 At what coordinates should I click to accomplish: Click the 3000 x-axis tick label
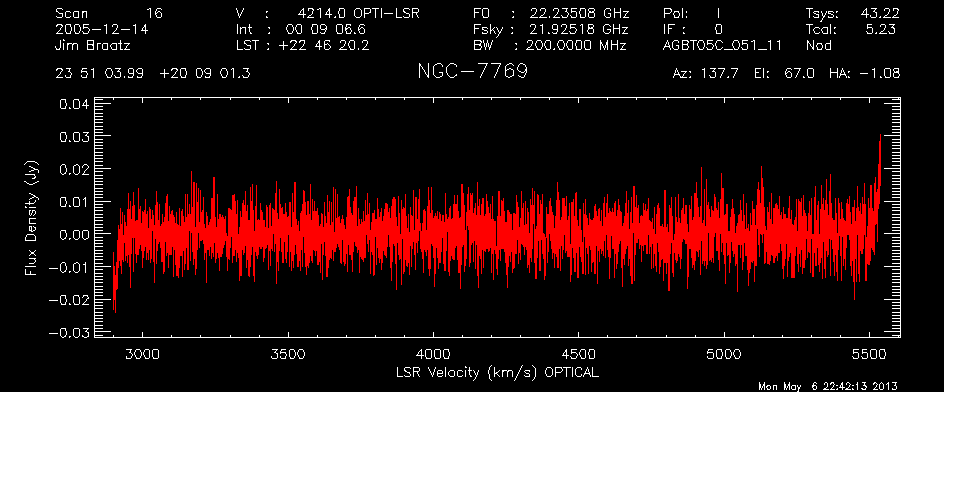click(x=142, y=354)
